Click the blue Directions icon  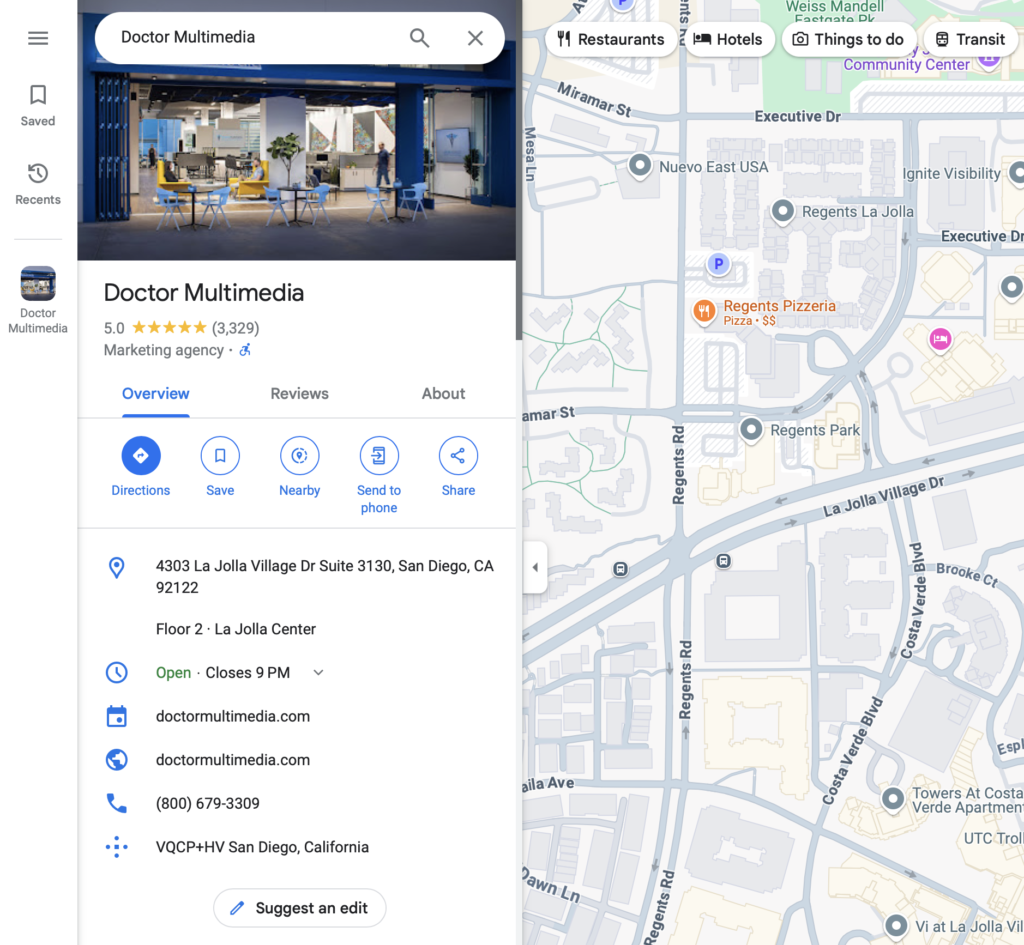141,456
